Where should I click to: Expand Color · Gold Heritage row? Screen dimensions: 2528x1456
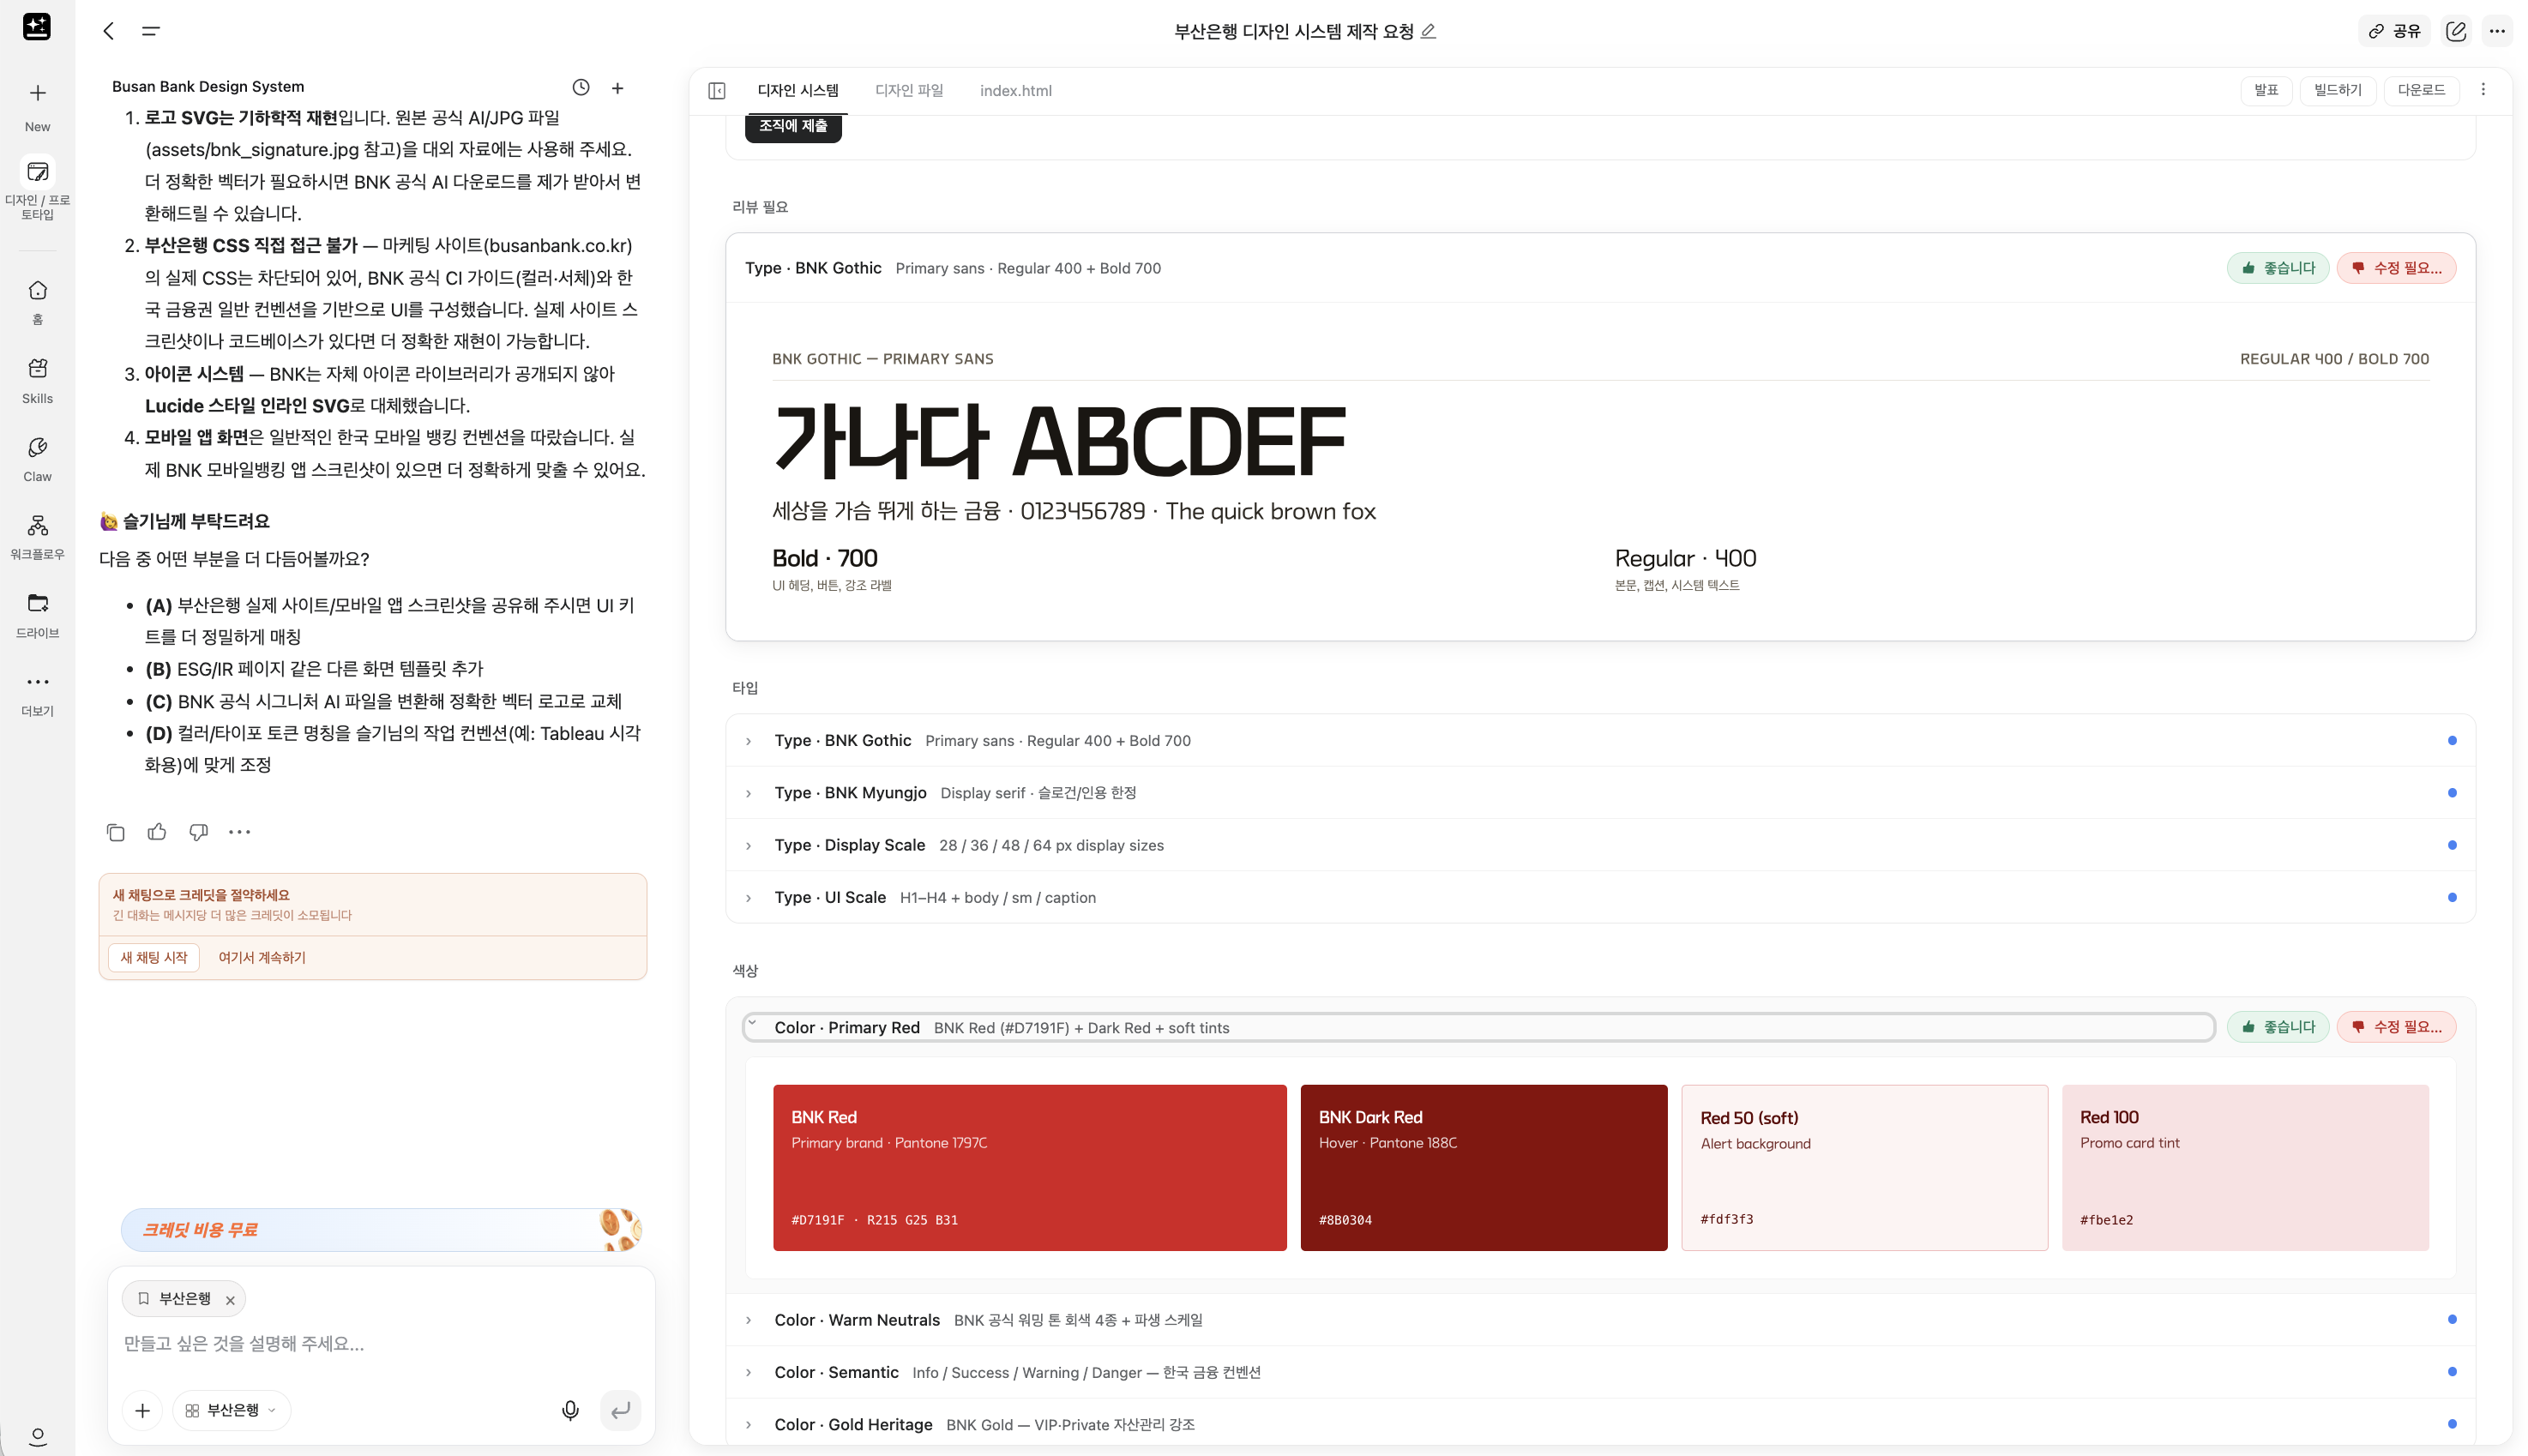point(1600,1424)
